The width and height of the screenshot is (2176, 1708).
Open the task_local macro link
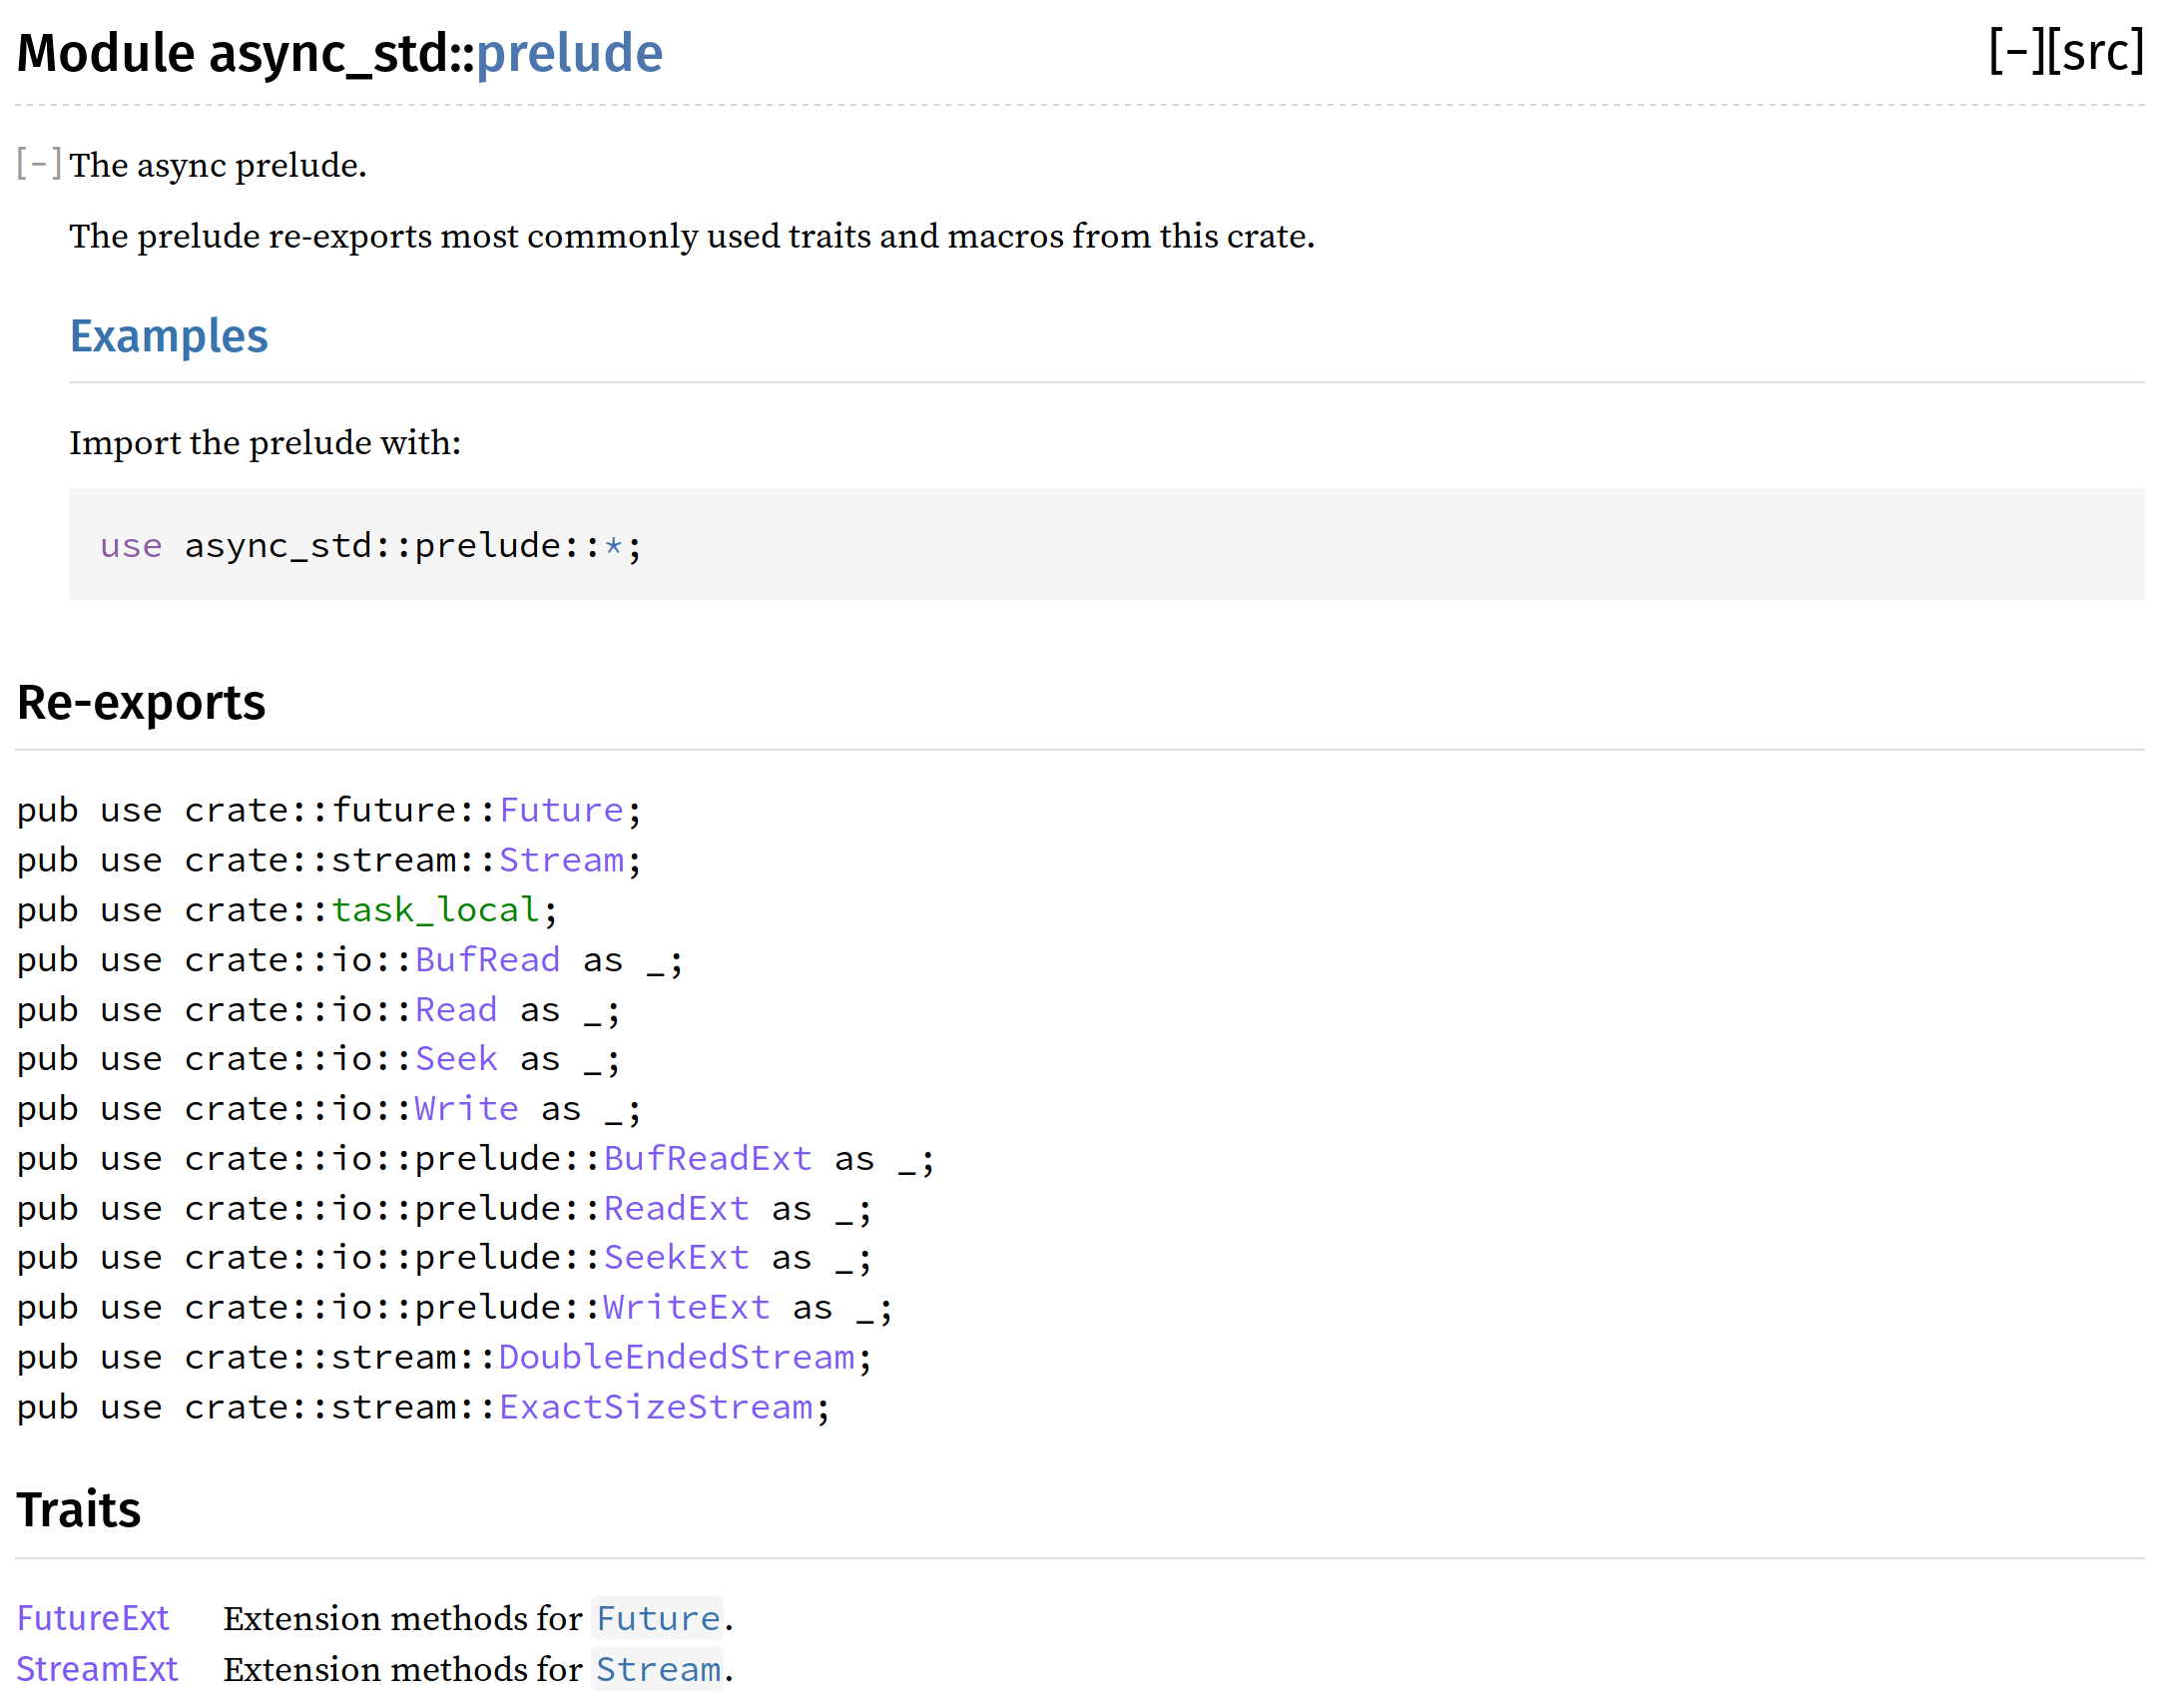(435, 910)
